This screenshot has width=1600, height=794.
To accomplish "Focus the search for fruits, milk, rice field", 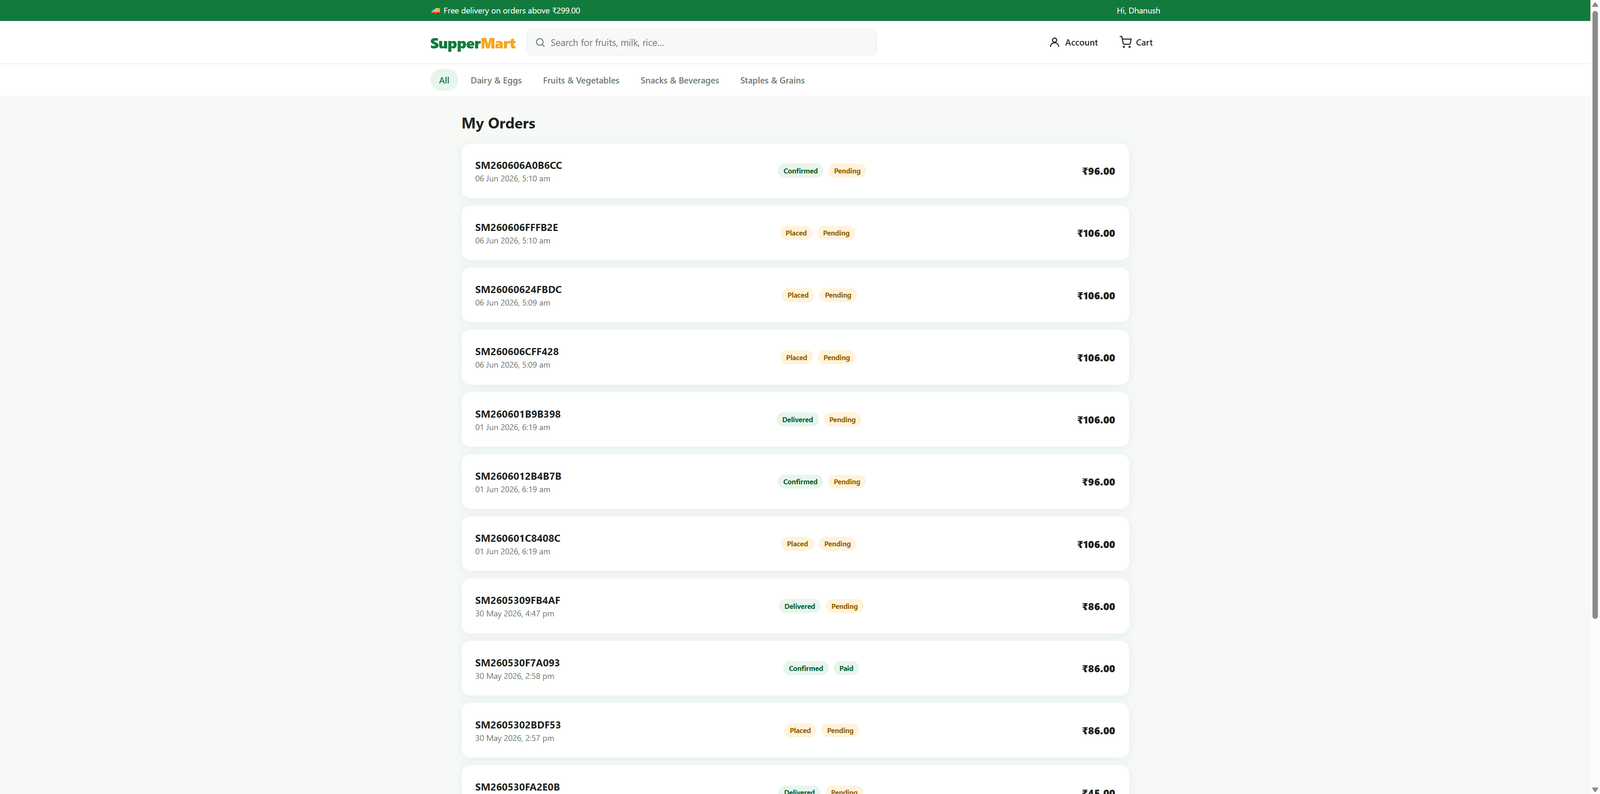I will (x=702, y=42).
